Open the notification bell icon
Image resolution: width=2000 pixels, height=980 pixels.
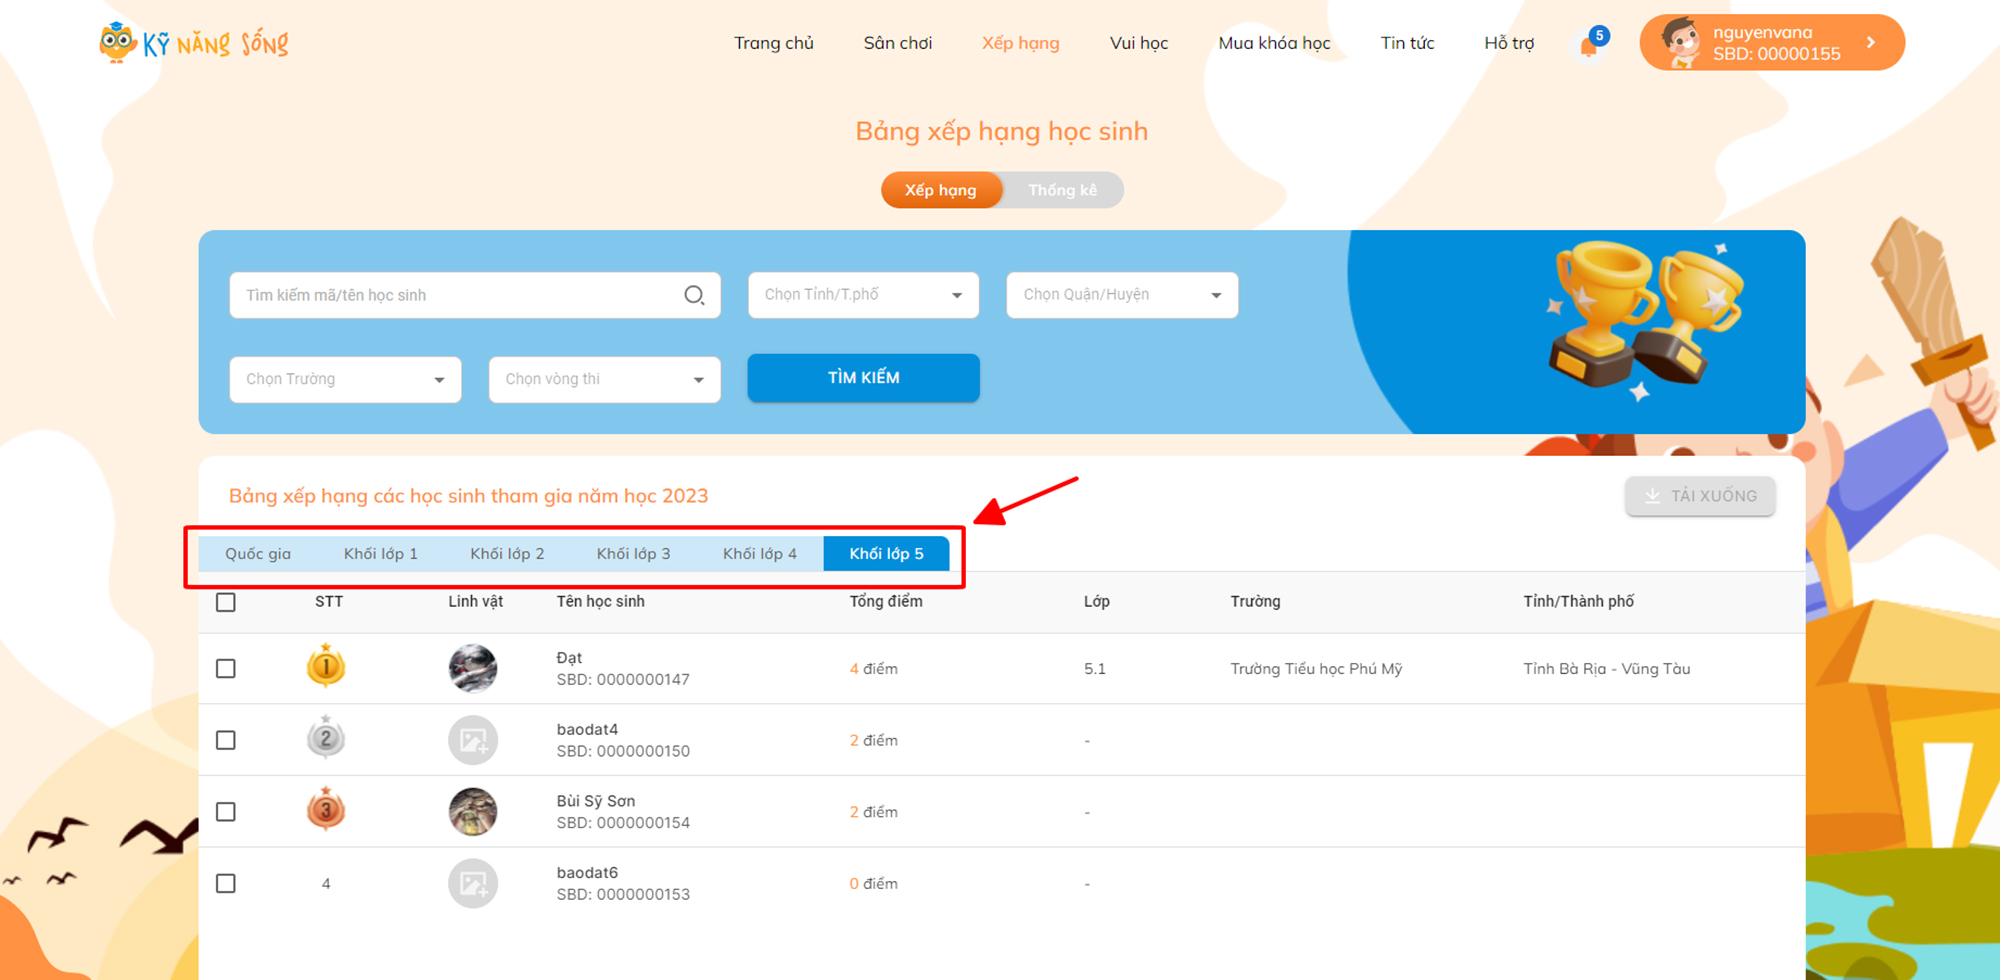pos(1589,45)
